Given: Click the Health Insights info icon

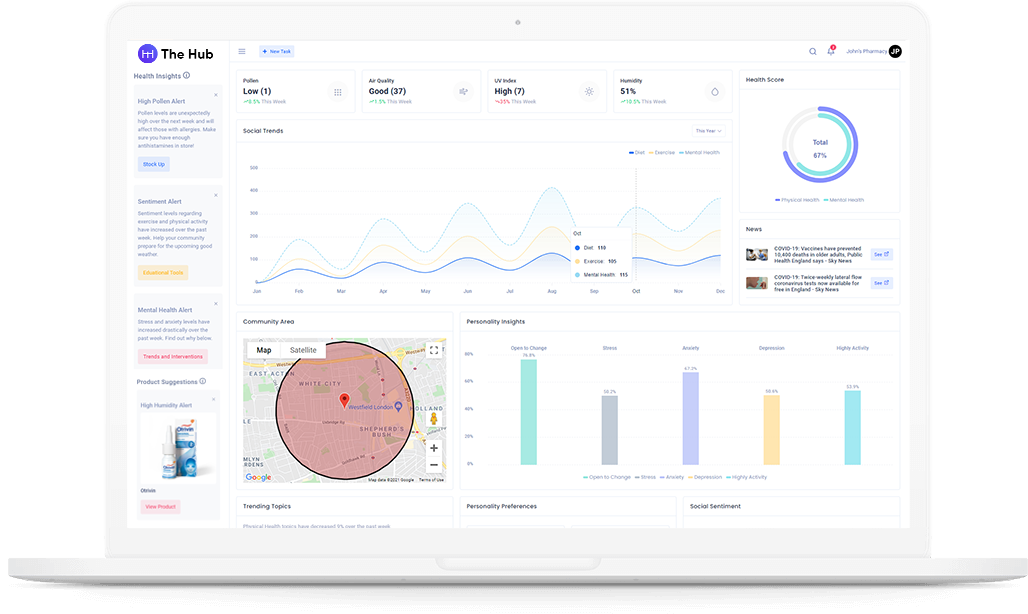Looking at the screenshot, I should tap(187, 75).
